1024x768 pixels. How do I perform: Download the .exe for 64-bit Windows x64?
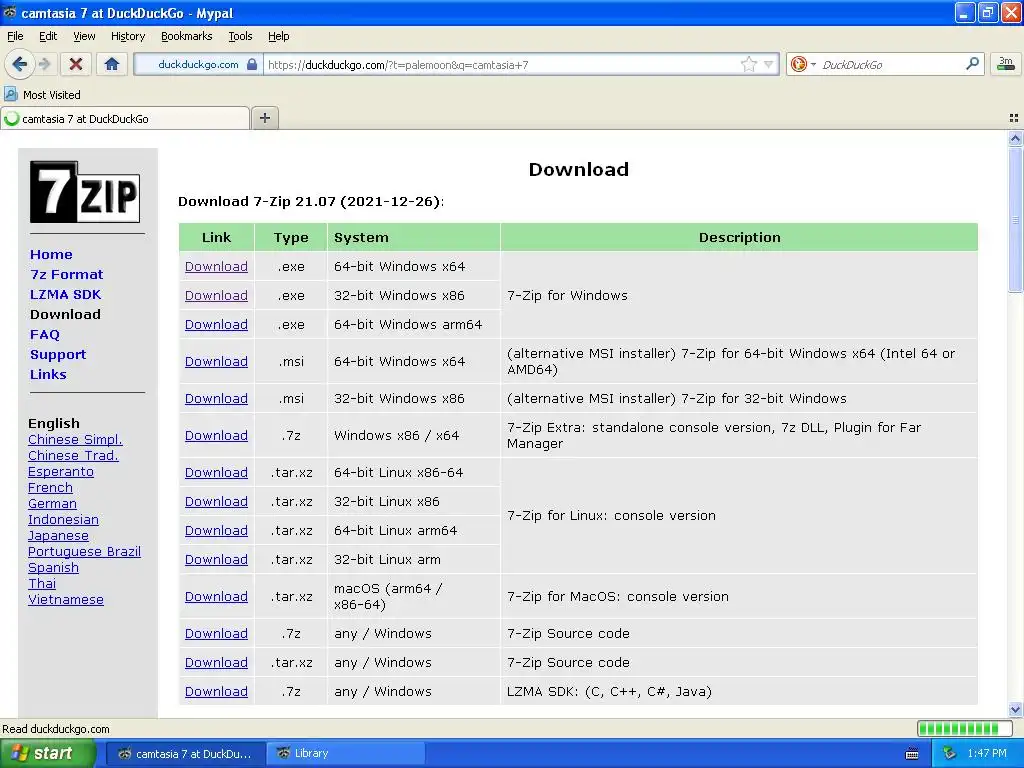(216, 266)
